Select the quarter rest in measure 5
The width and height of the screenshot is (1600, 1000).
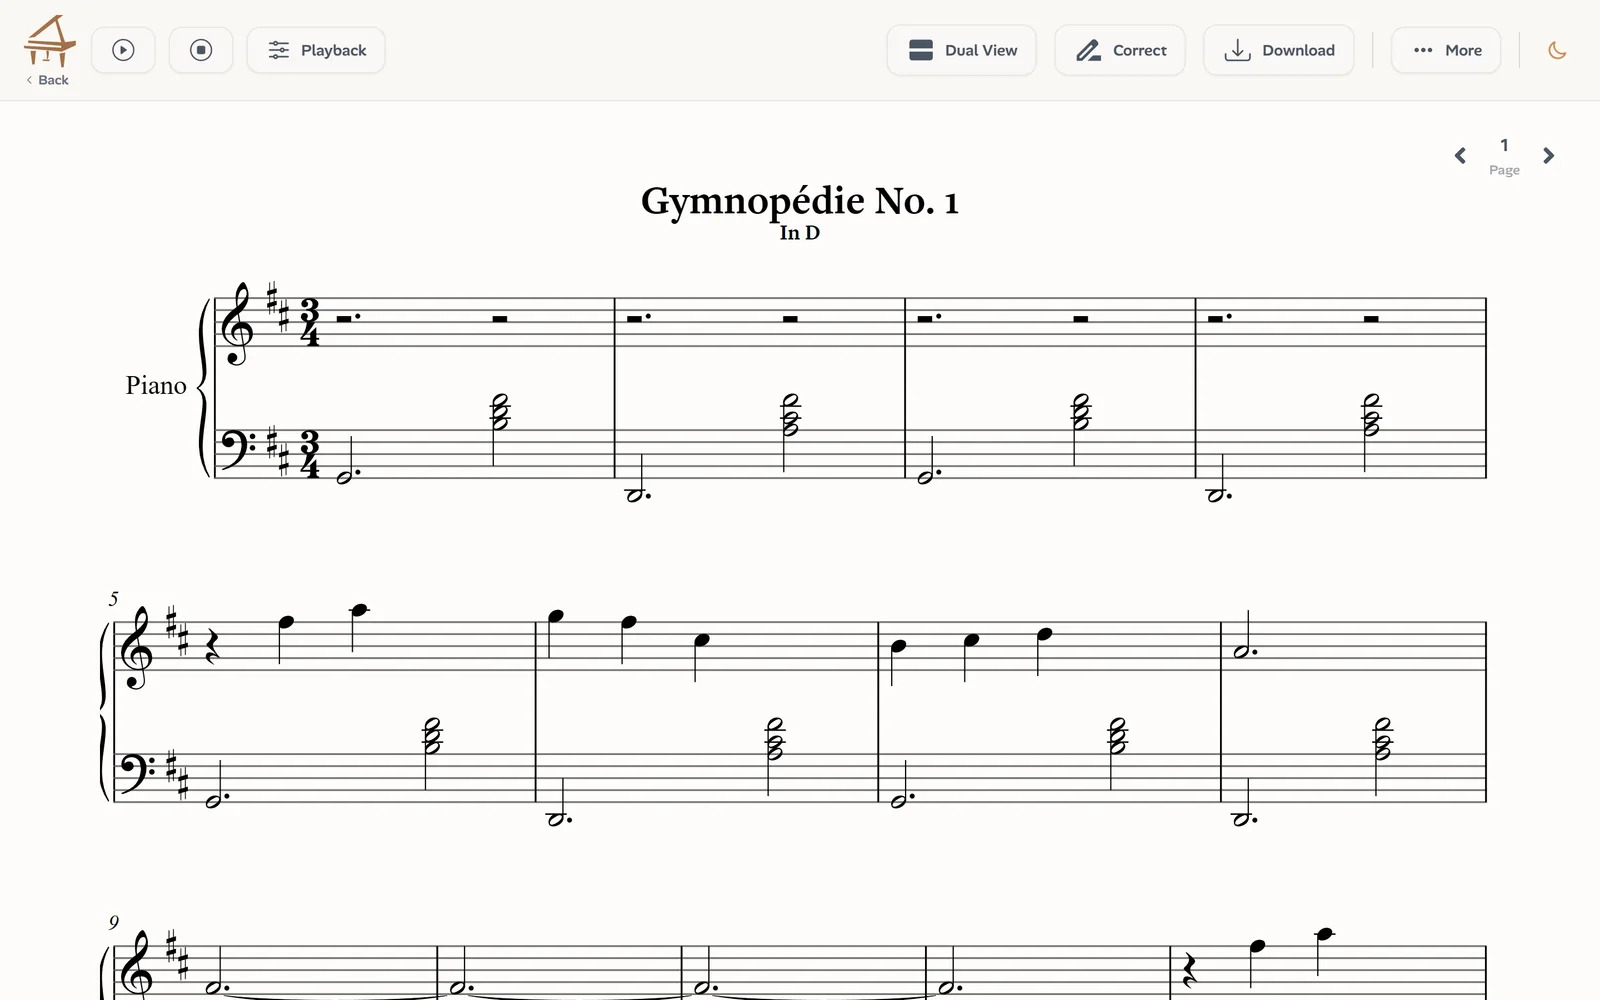pyautogui.click(x=211, y=648)
